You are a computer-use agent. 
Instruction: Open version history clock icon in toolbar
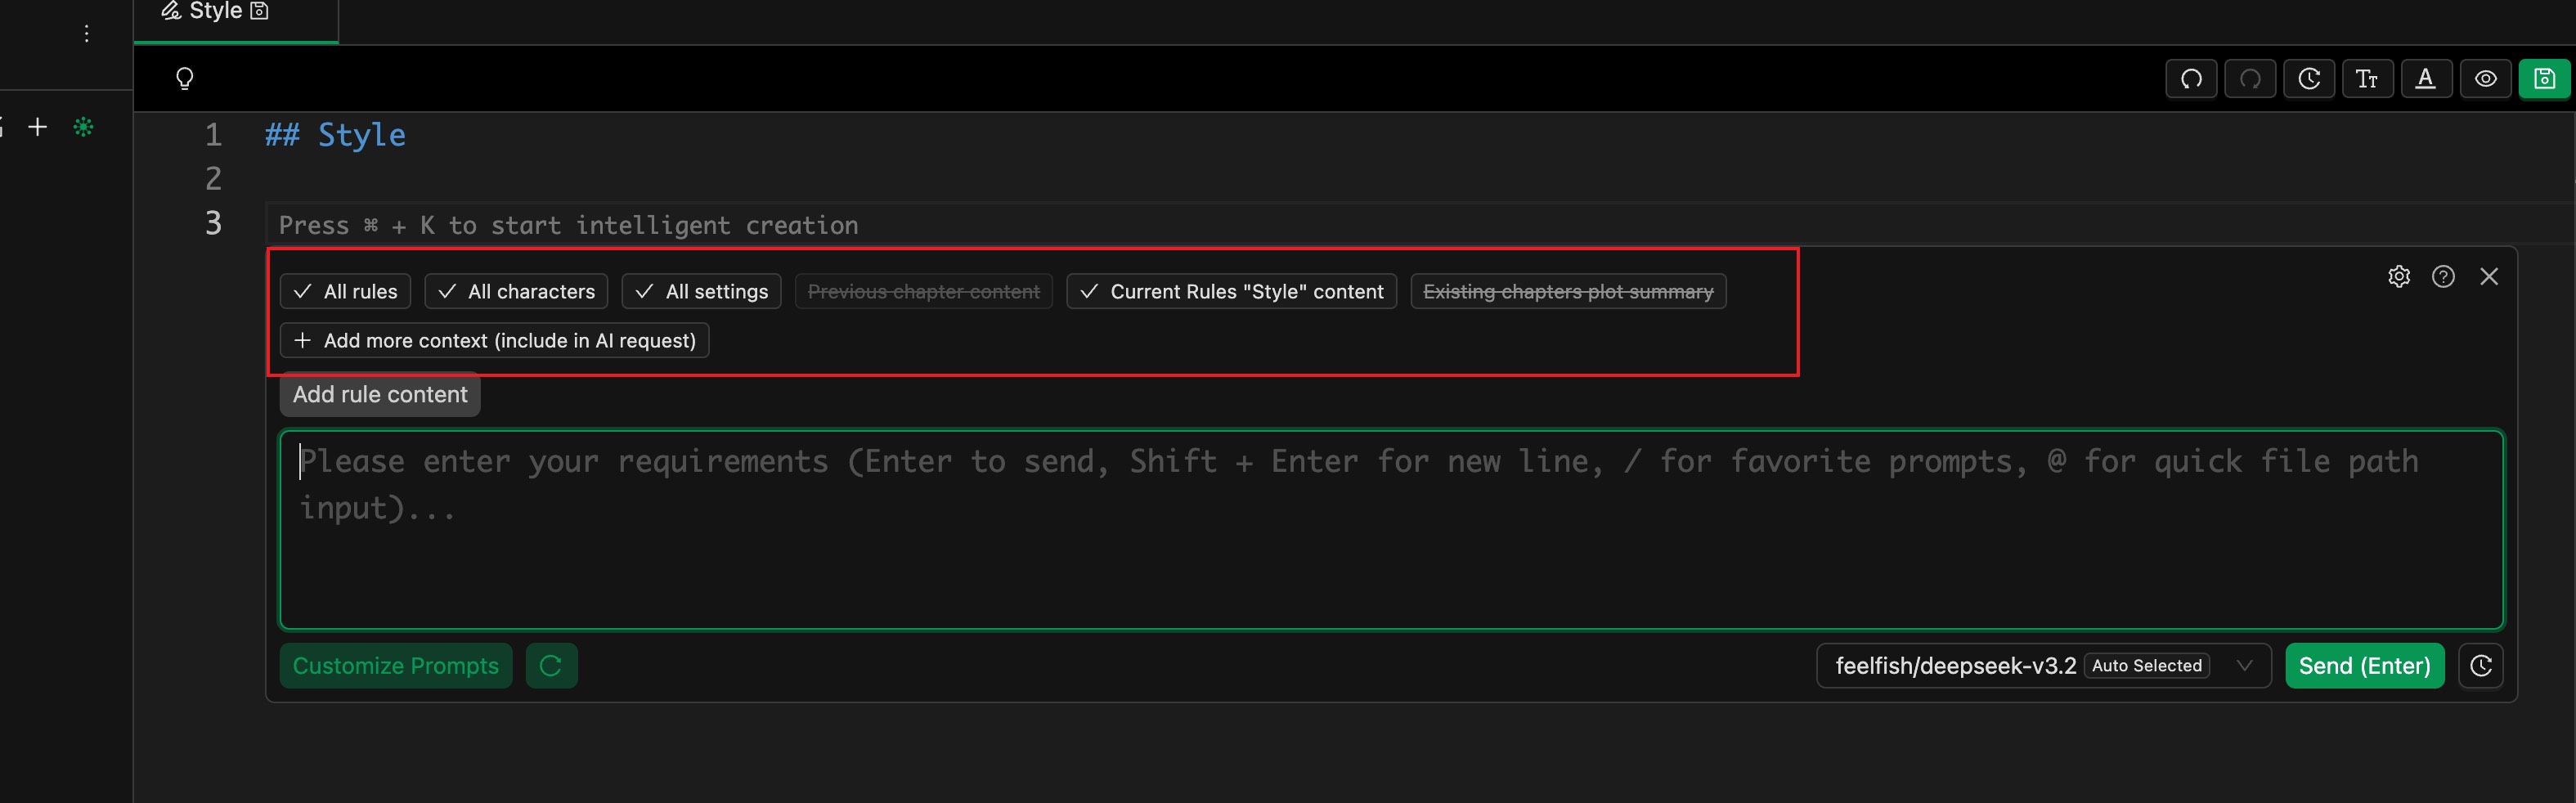click(2308, 79)
